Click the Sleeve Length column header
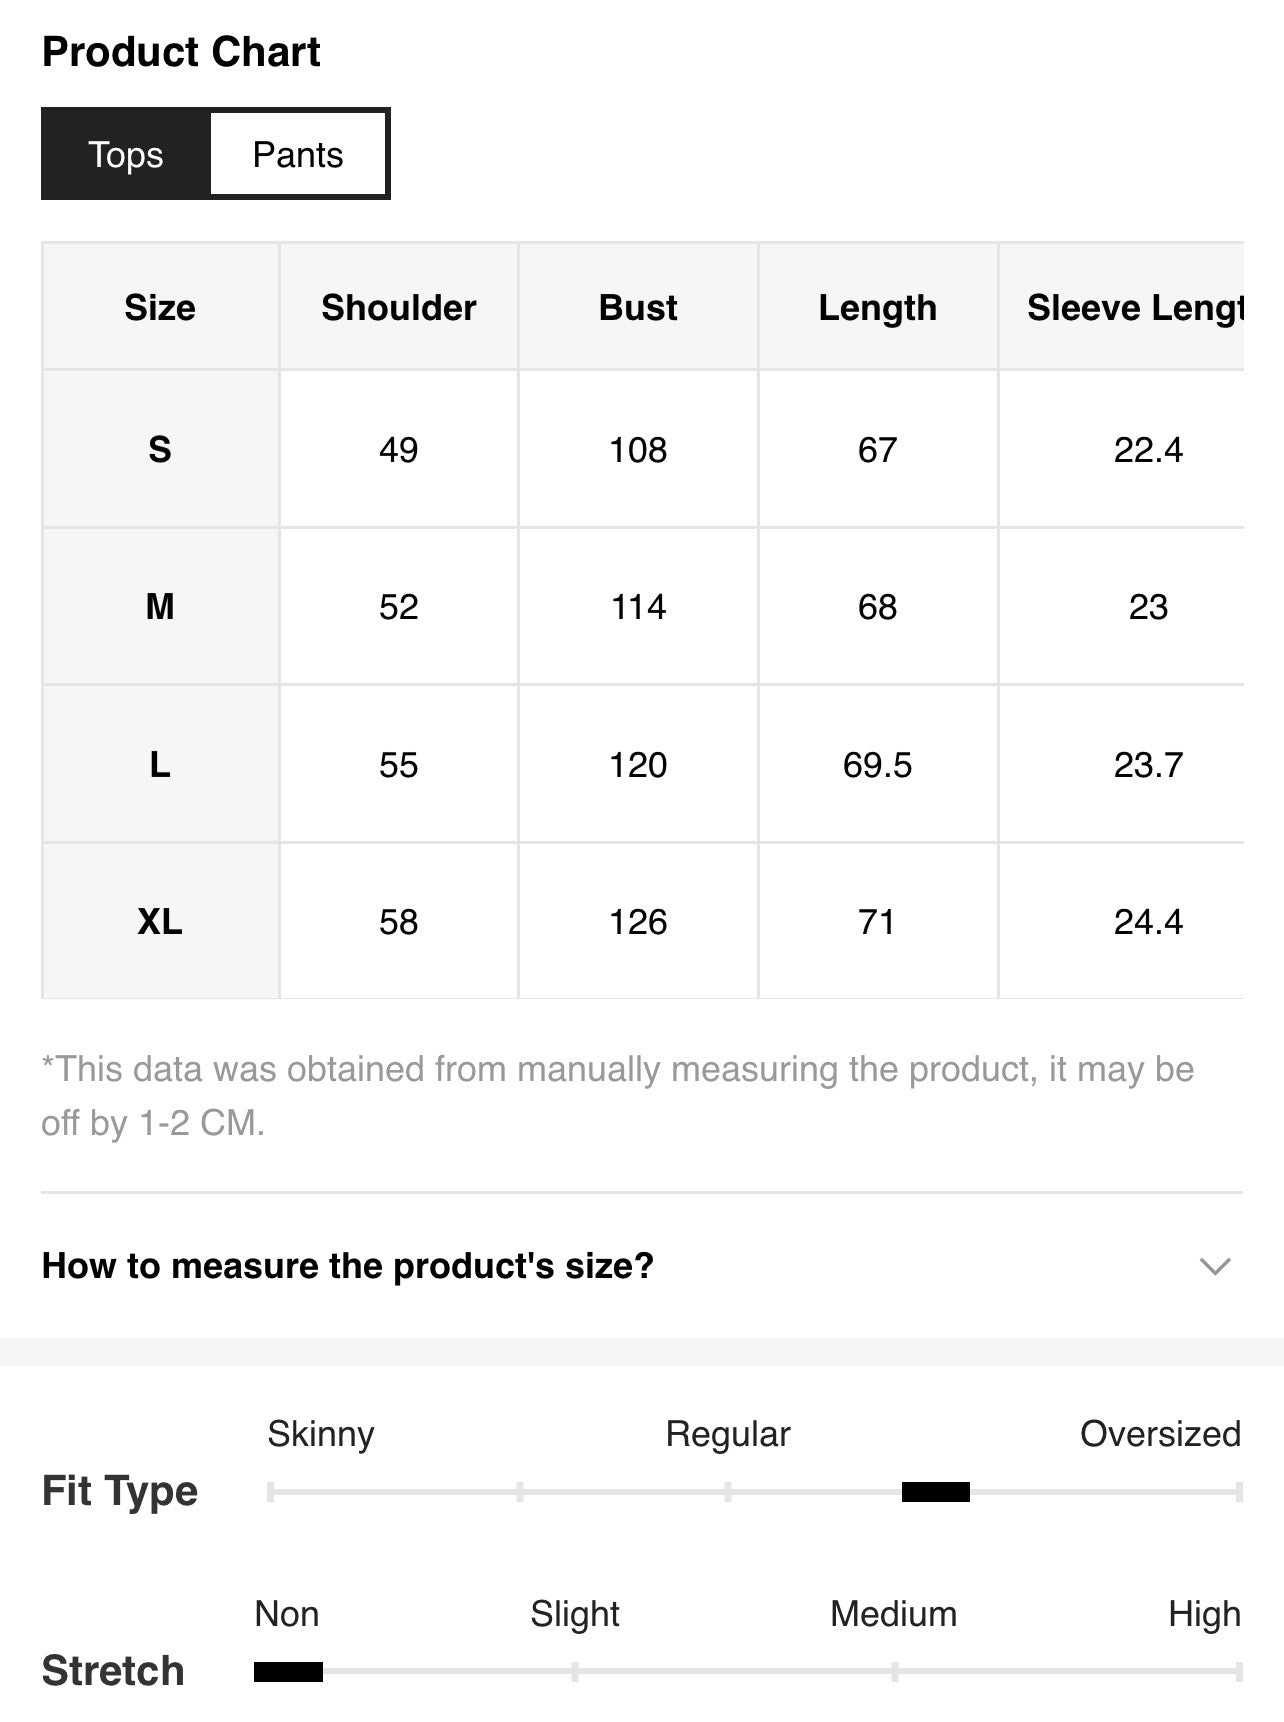 [1122, 307]
